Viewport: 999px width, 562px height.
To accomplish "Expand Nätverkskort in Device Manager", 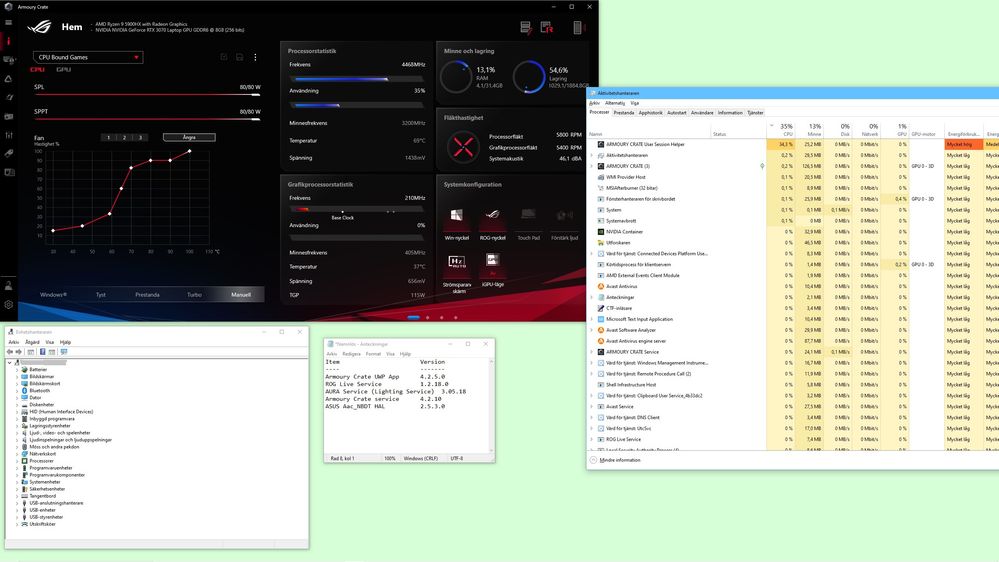I will (17, 454).
